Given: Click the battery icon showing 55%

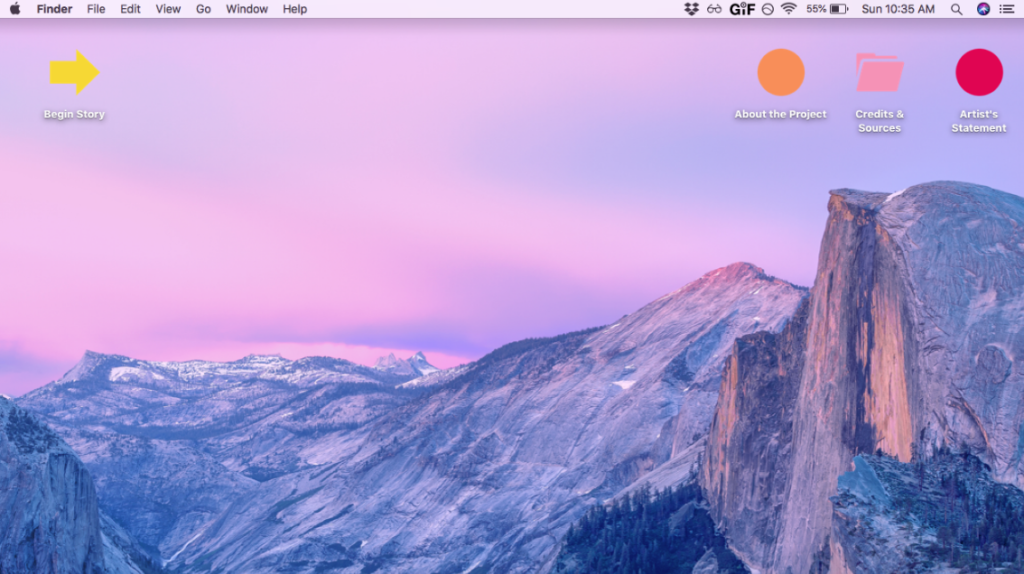Looking at the screenshot, I should 839,9.
